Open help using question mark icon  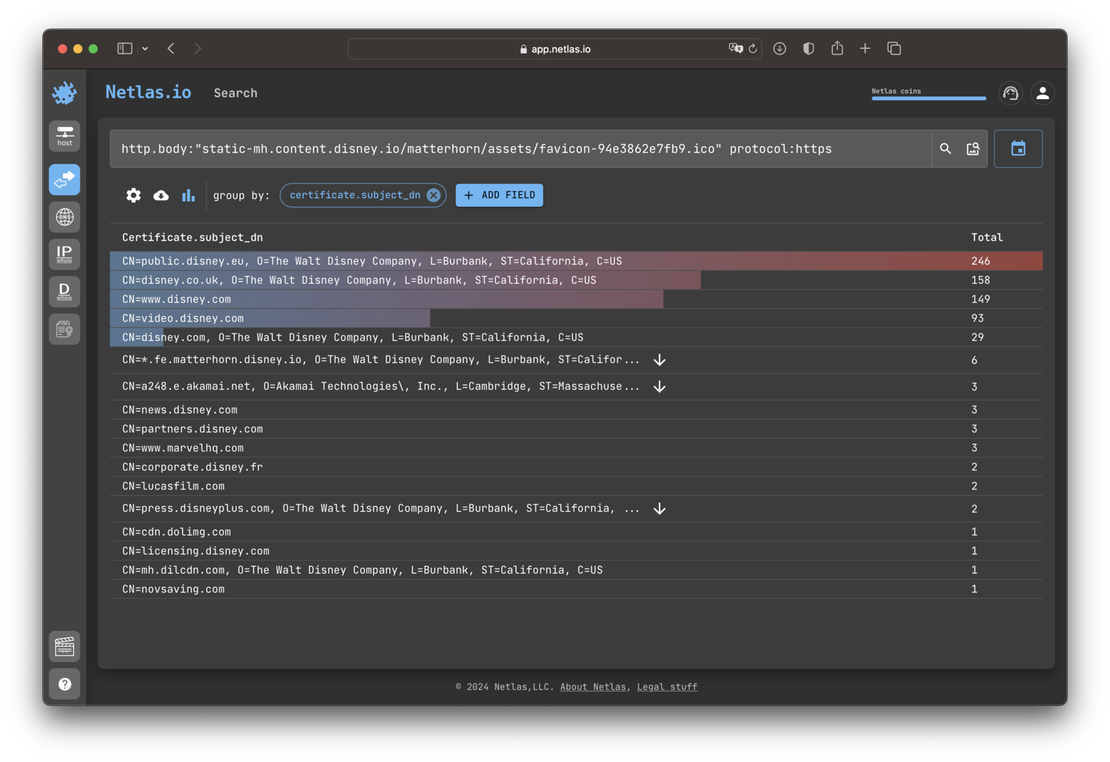tap(64, 683)
